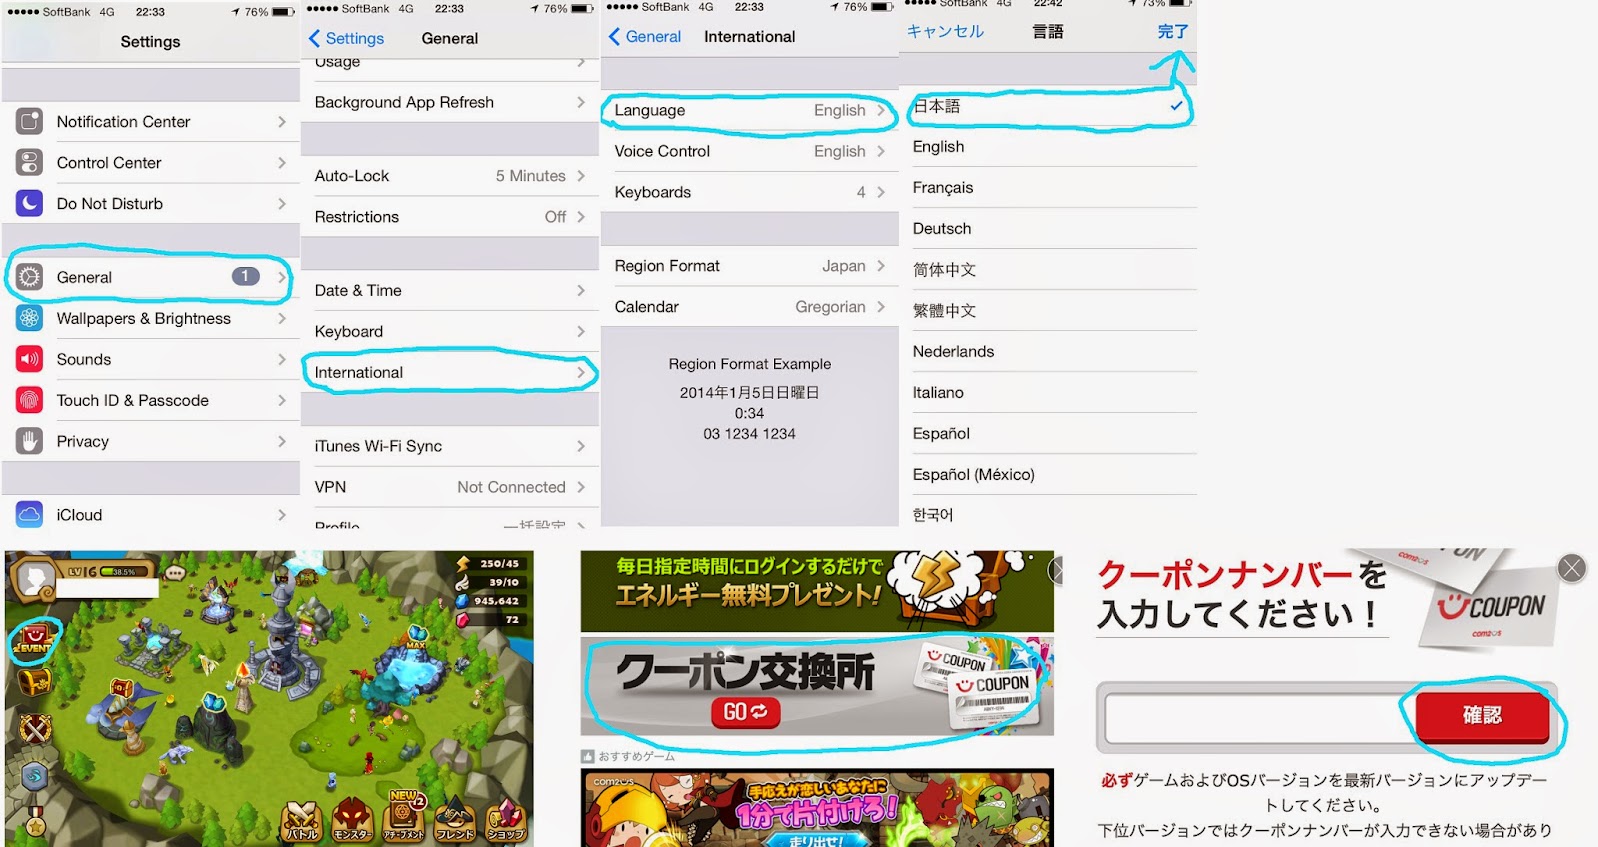Select 日本語 language option

(x=1048, y=106)
